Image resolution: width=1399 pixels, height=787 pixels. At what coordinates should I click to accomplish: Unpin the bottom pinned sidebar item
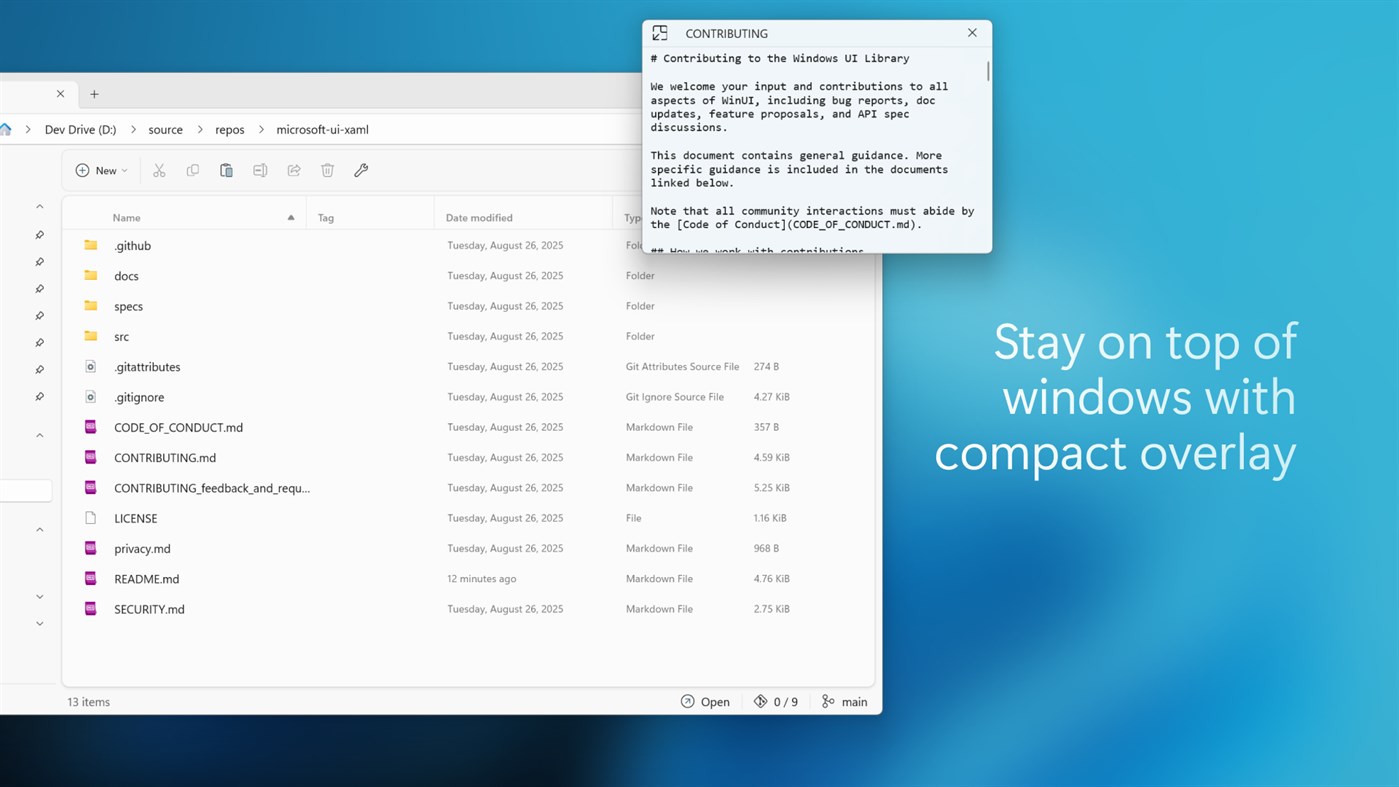(39, 396)
